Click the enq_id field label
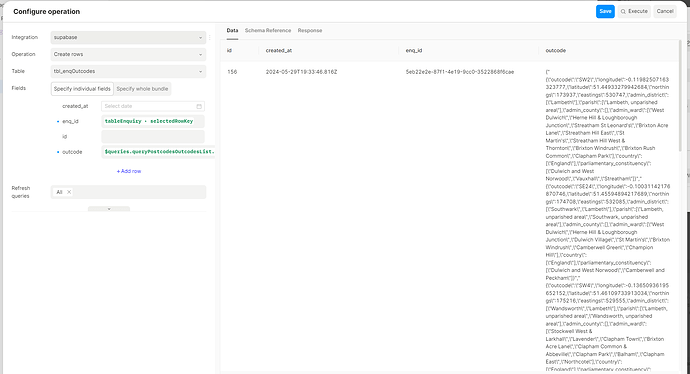The width and height of the screenshot is (690, 374). click(x=70, y=121)
